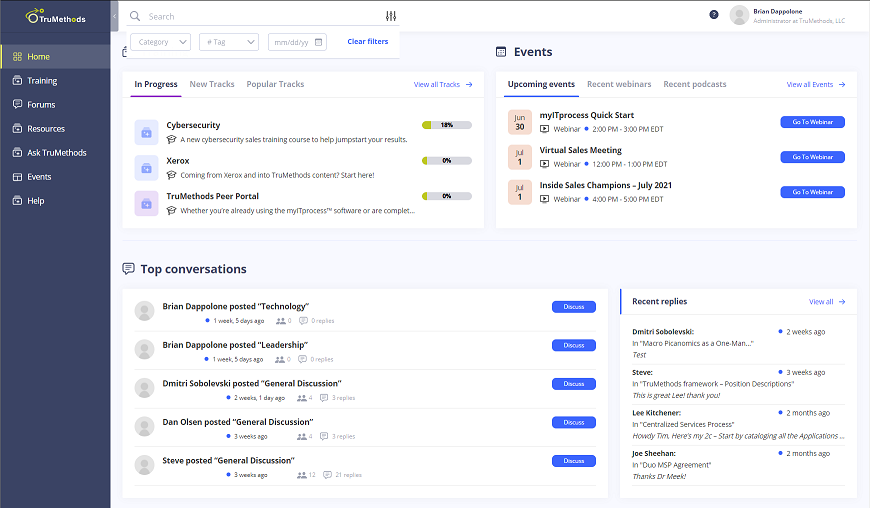This screenshot has height=508, width=870.
Task: Click Xerox 0% progress bar
Action: coord(447,161)
